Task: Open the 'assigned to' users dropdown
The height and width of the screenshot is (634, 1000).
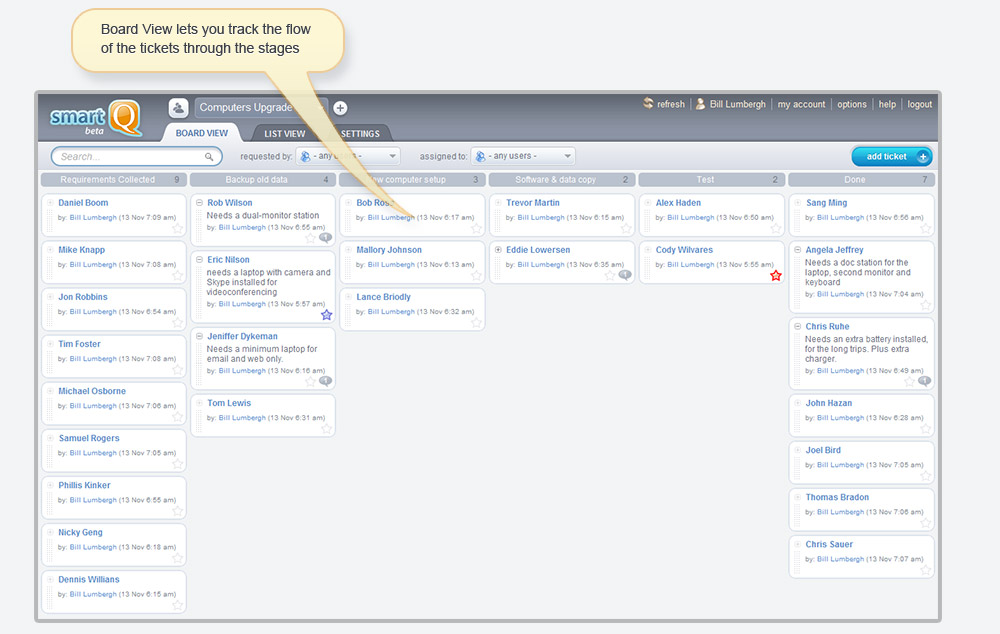Action: click(525, 156)
